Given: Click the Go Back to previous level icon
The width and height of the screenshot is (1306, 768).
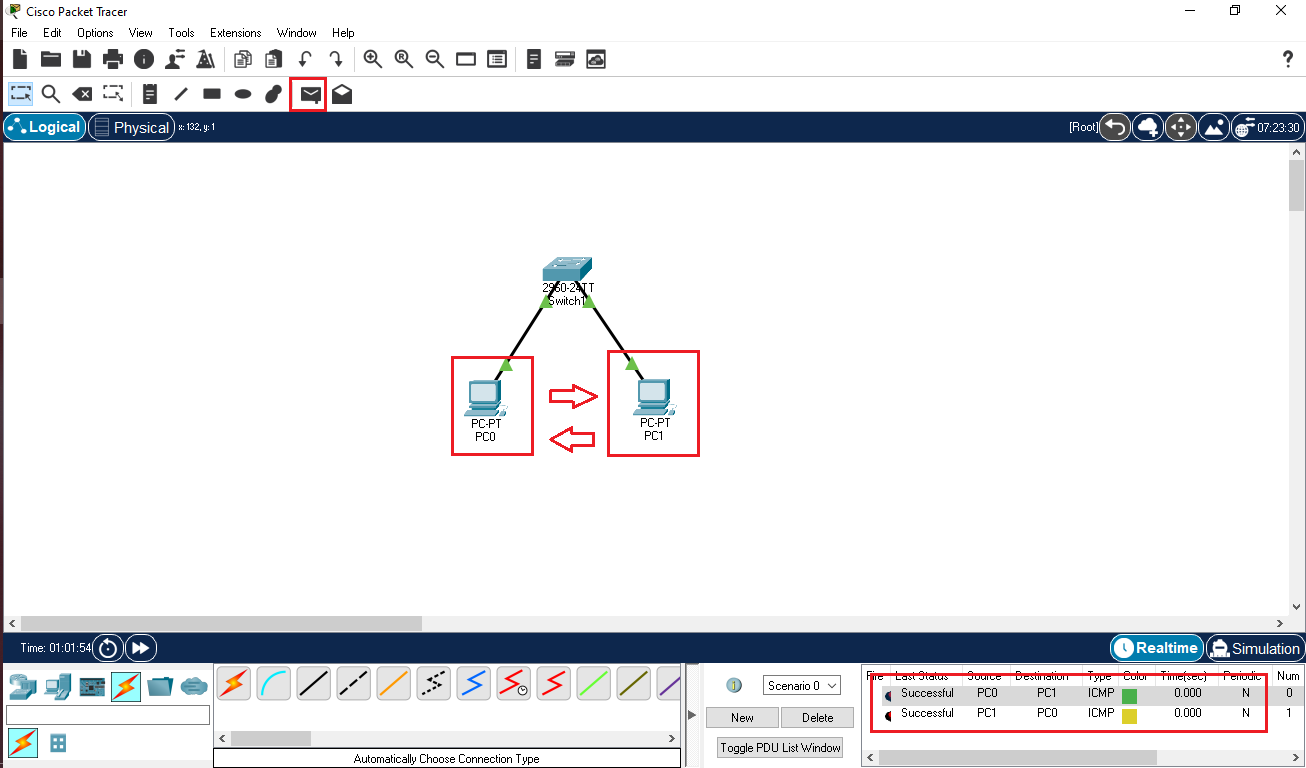Looking at the screenshot, I should [x=1116, y=127].
